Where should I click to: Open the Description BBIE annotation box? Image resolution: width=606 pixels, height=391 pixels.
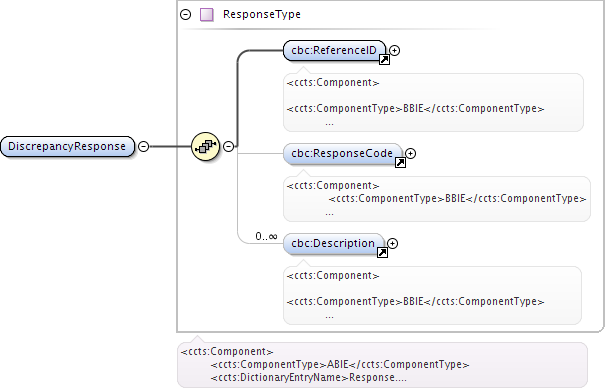(x=432, y=295)
